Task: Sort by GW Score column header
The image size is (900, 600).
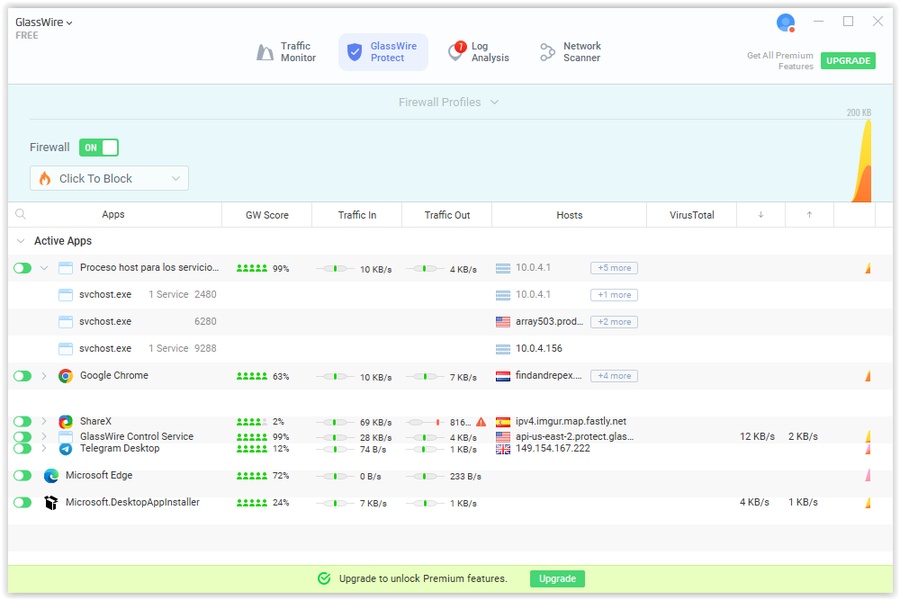Action: [267, 215]
